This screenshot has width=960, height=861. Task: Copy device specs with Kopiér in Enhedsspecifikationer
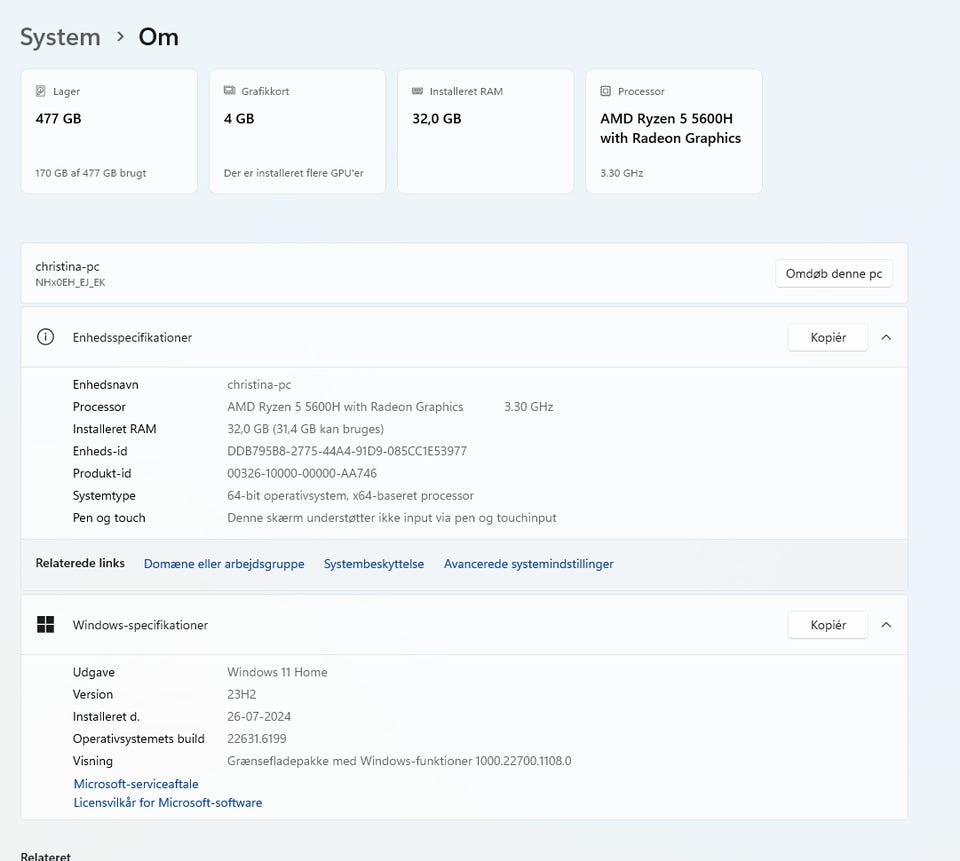[828, 337]
